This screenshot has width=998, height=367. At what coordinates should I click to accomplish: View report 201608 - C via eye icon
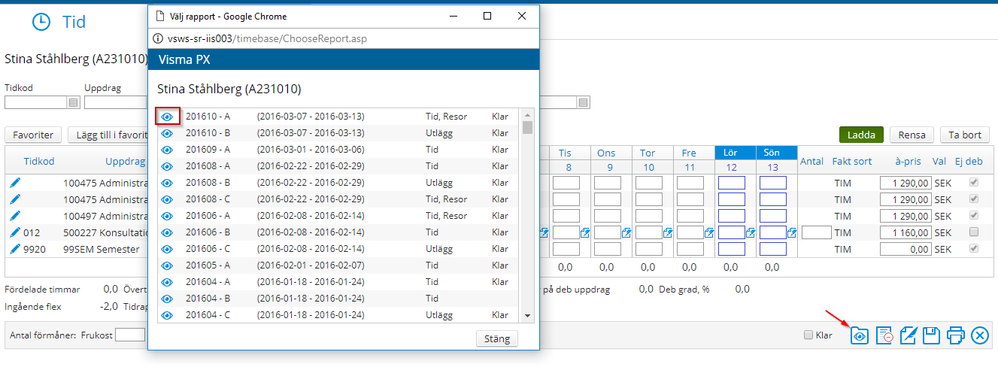click(167, 199)
